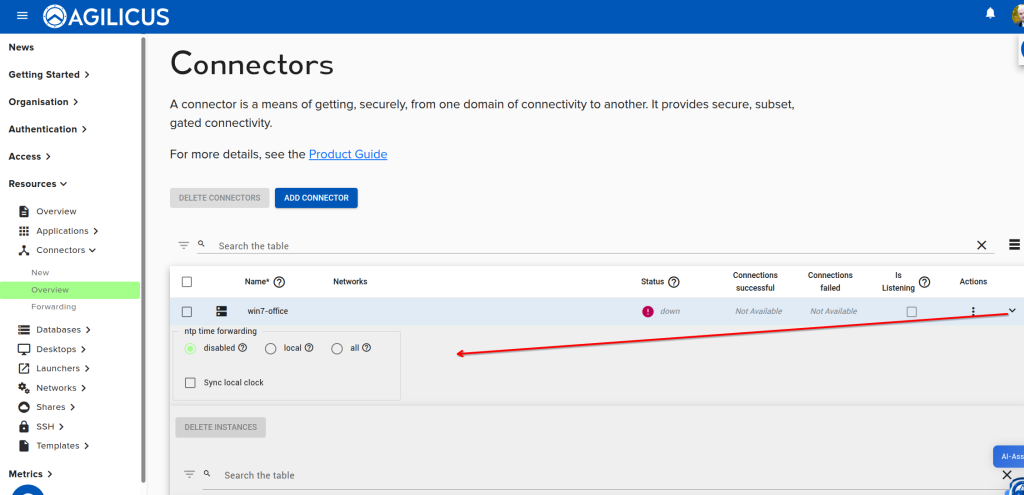Viewport: 1024px width, 495px height.
Task: Click the Is Listening help icon
Action: pos(924,282)
